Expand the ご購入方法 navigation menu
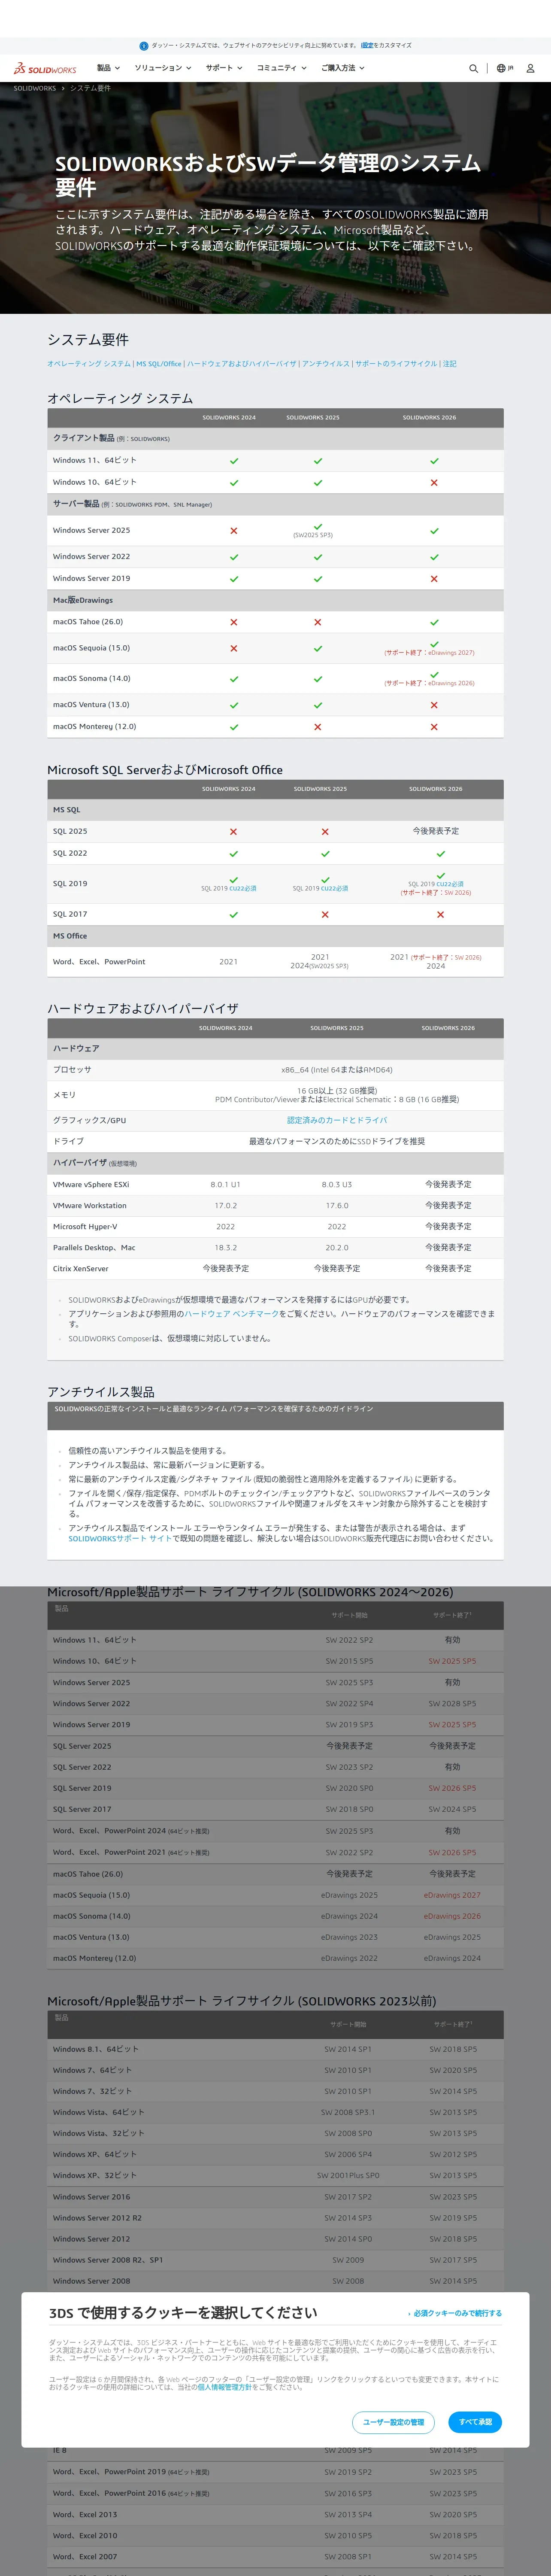 (x=342, y=68)
